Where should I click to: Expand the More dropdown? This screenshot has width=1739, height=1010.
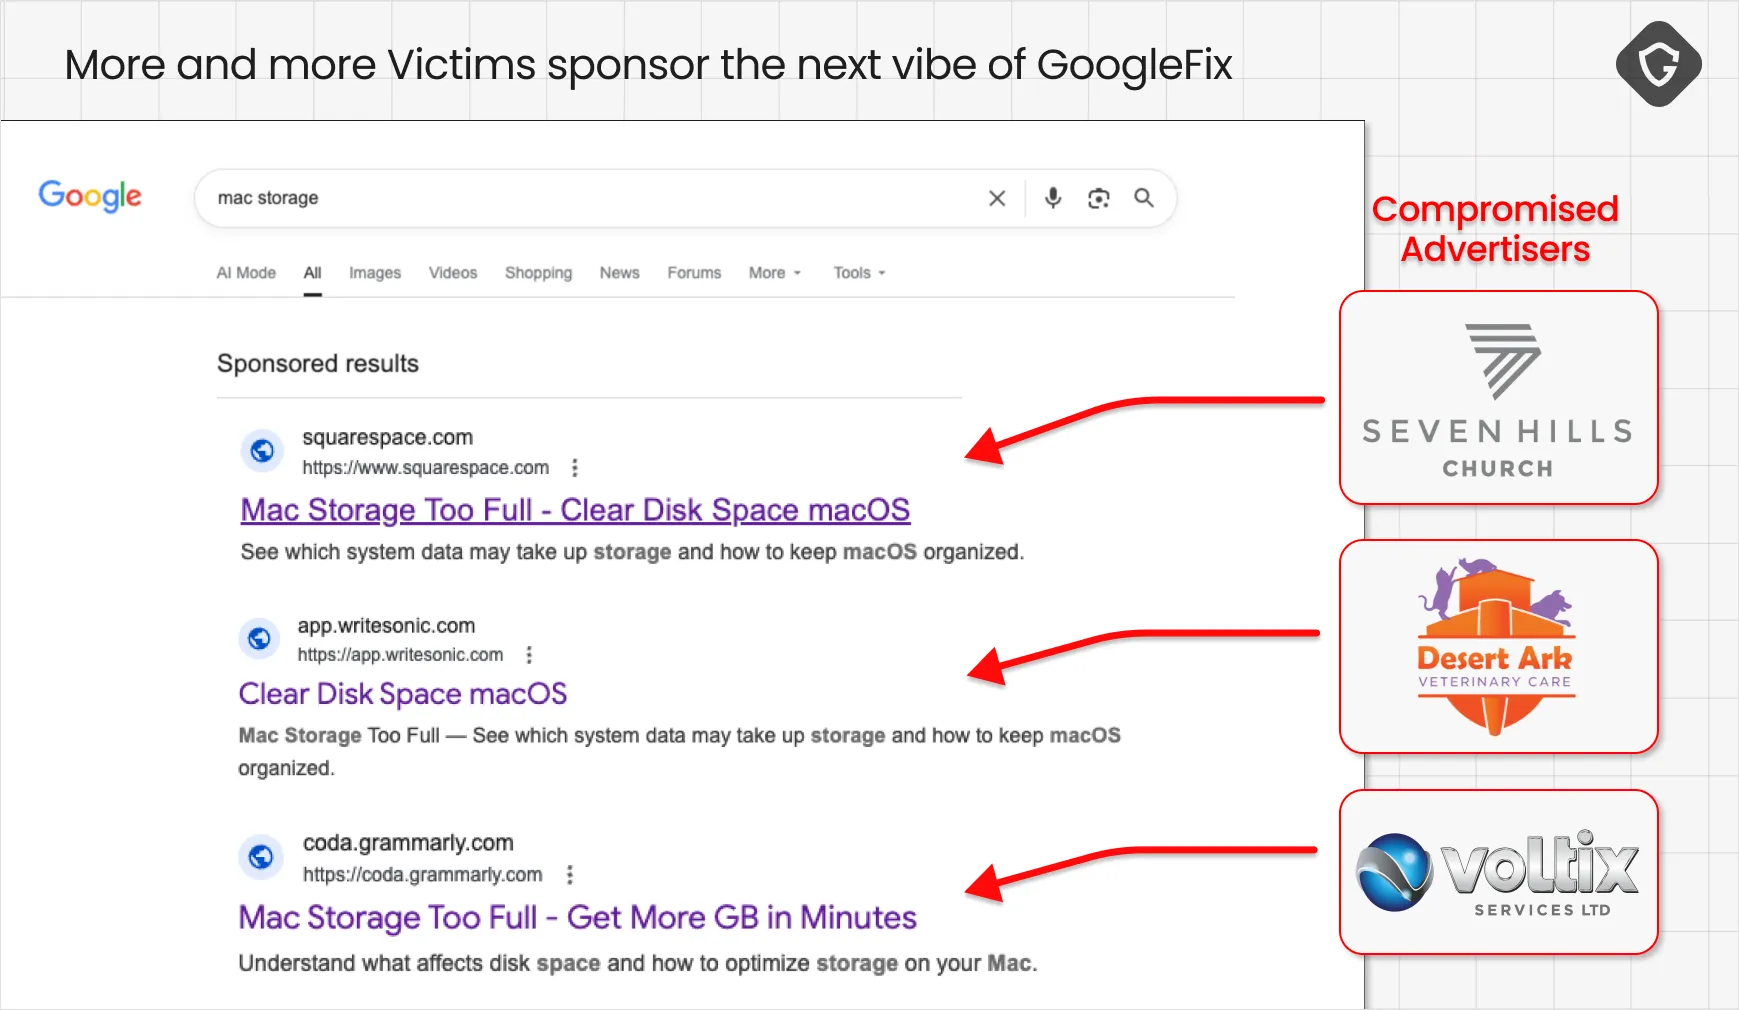(x=775, y=273)
